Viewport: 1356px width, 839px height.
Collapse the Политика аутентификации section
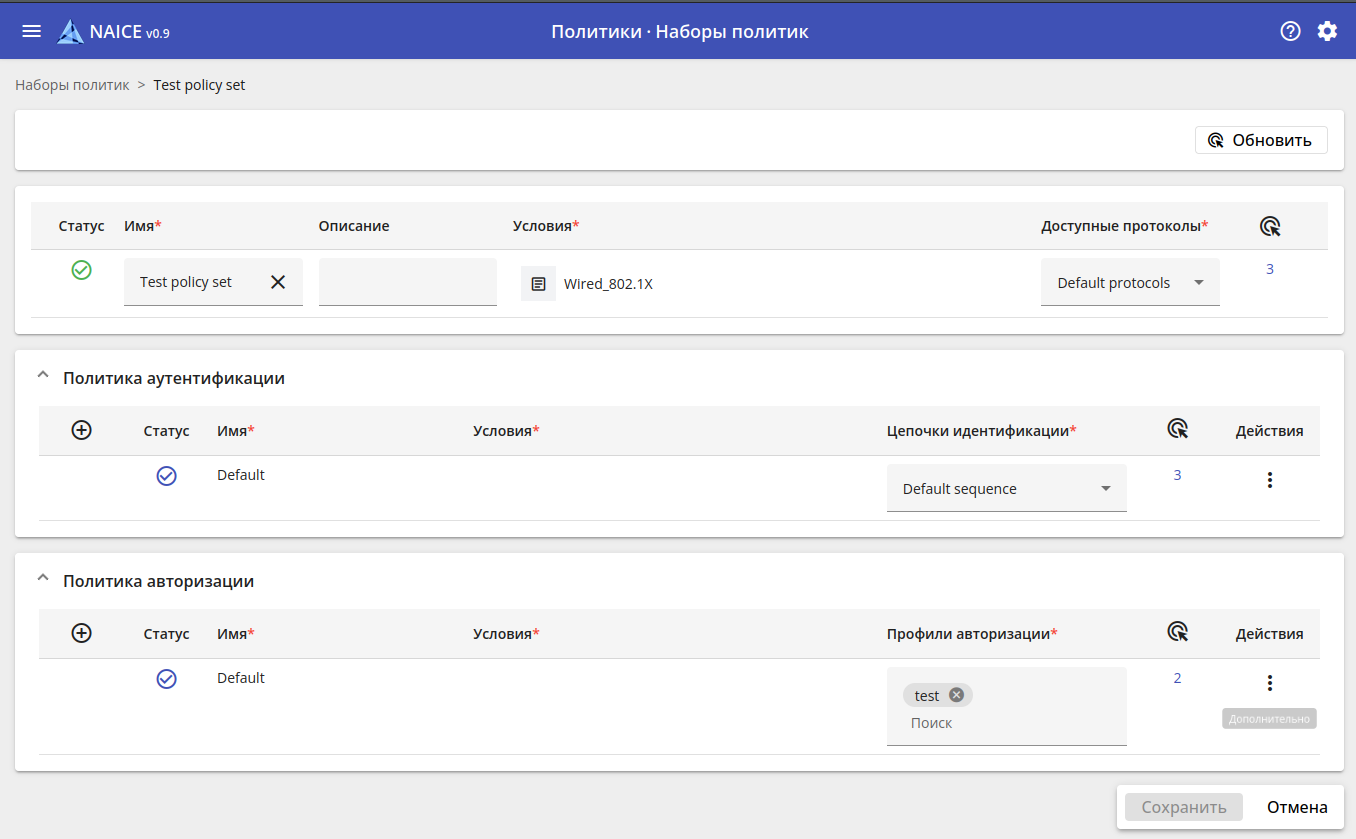[42, 377]
